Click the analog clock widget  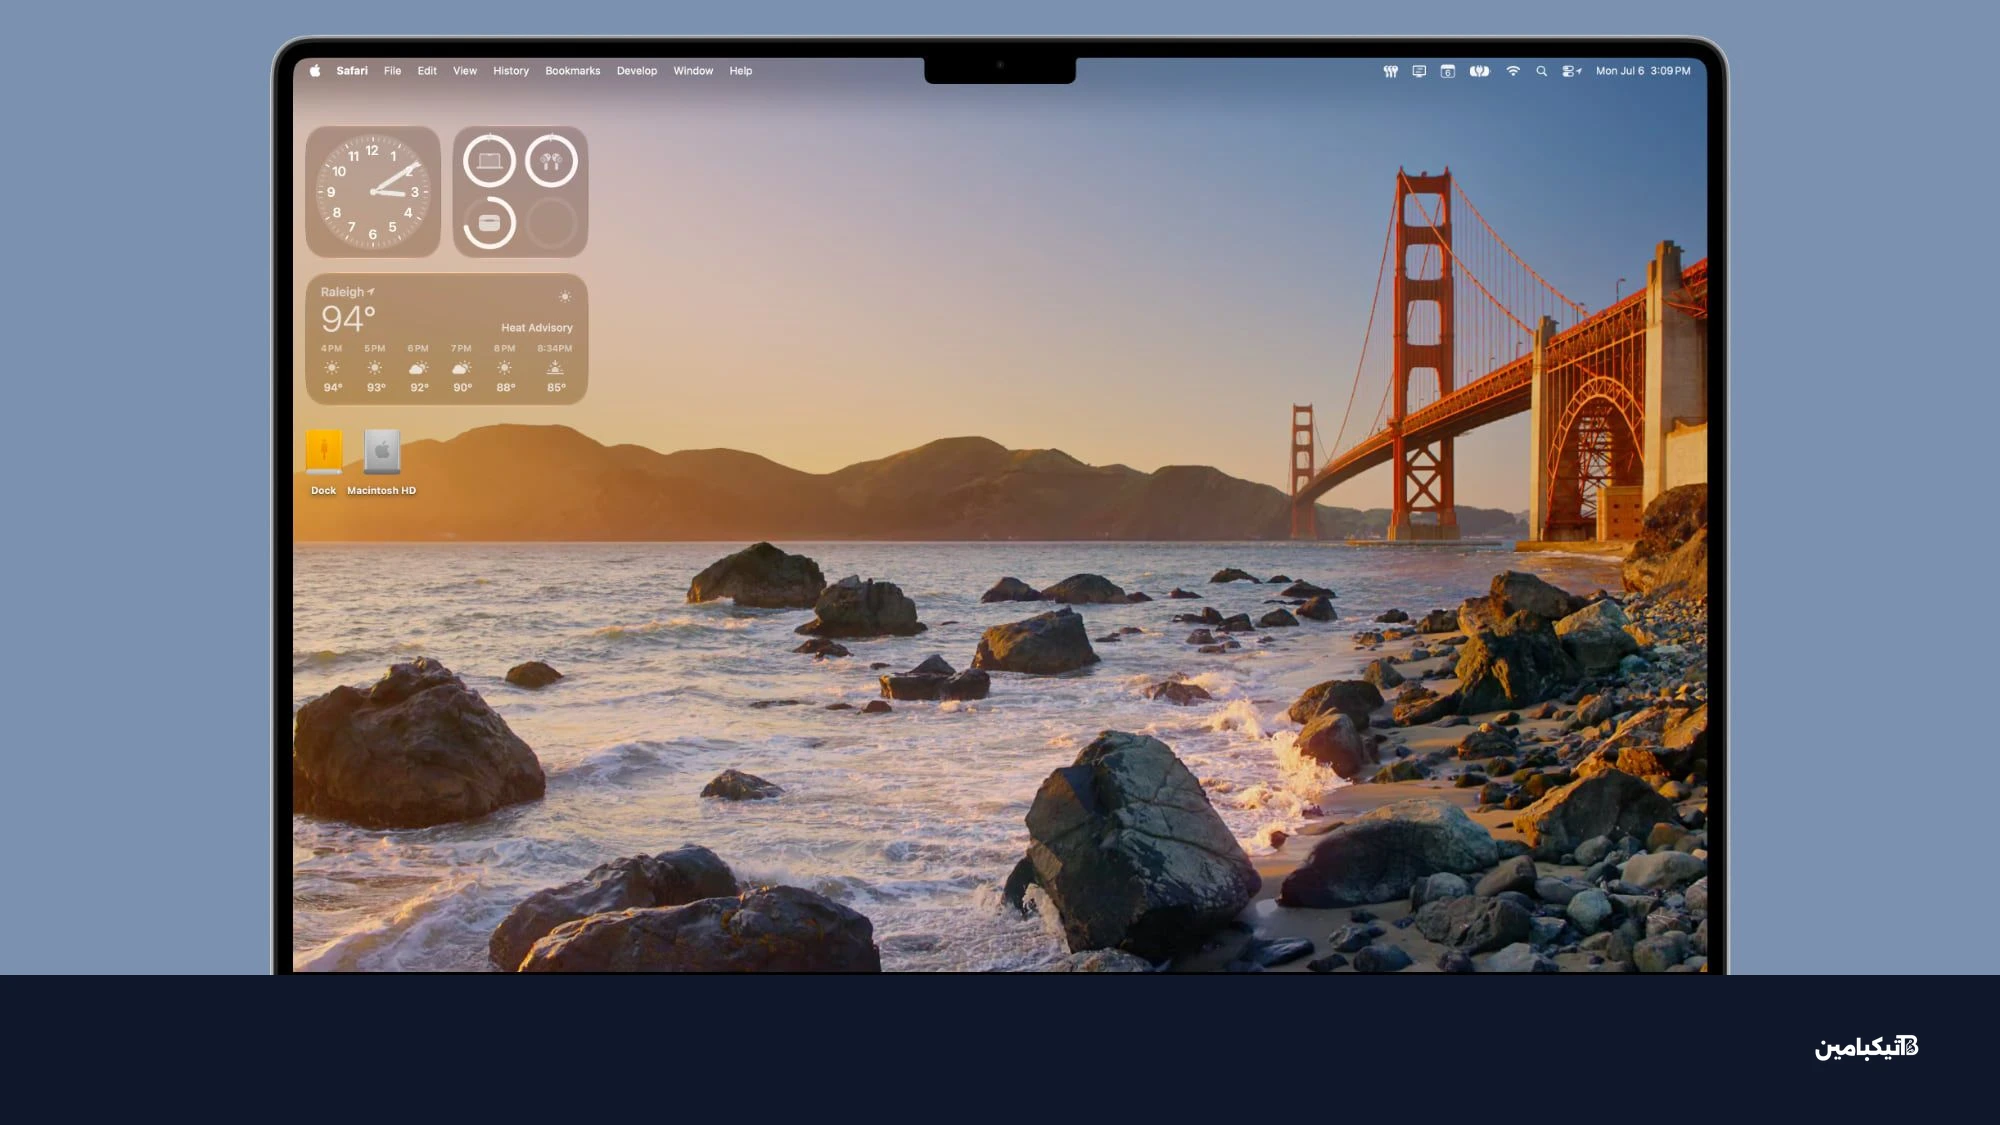[373, 192]
